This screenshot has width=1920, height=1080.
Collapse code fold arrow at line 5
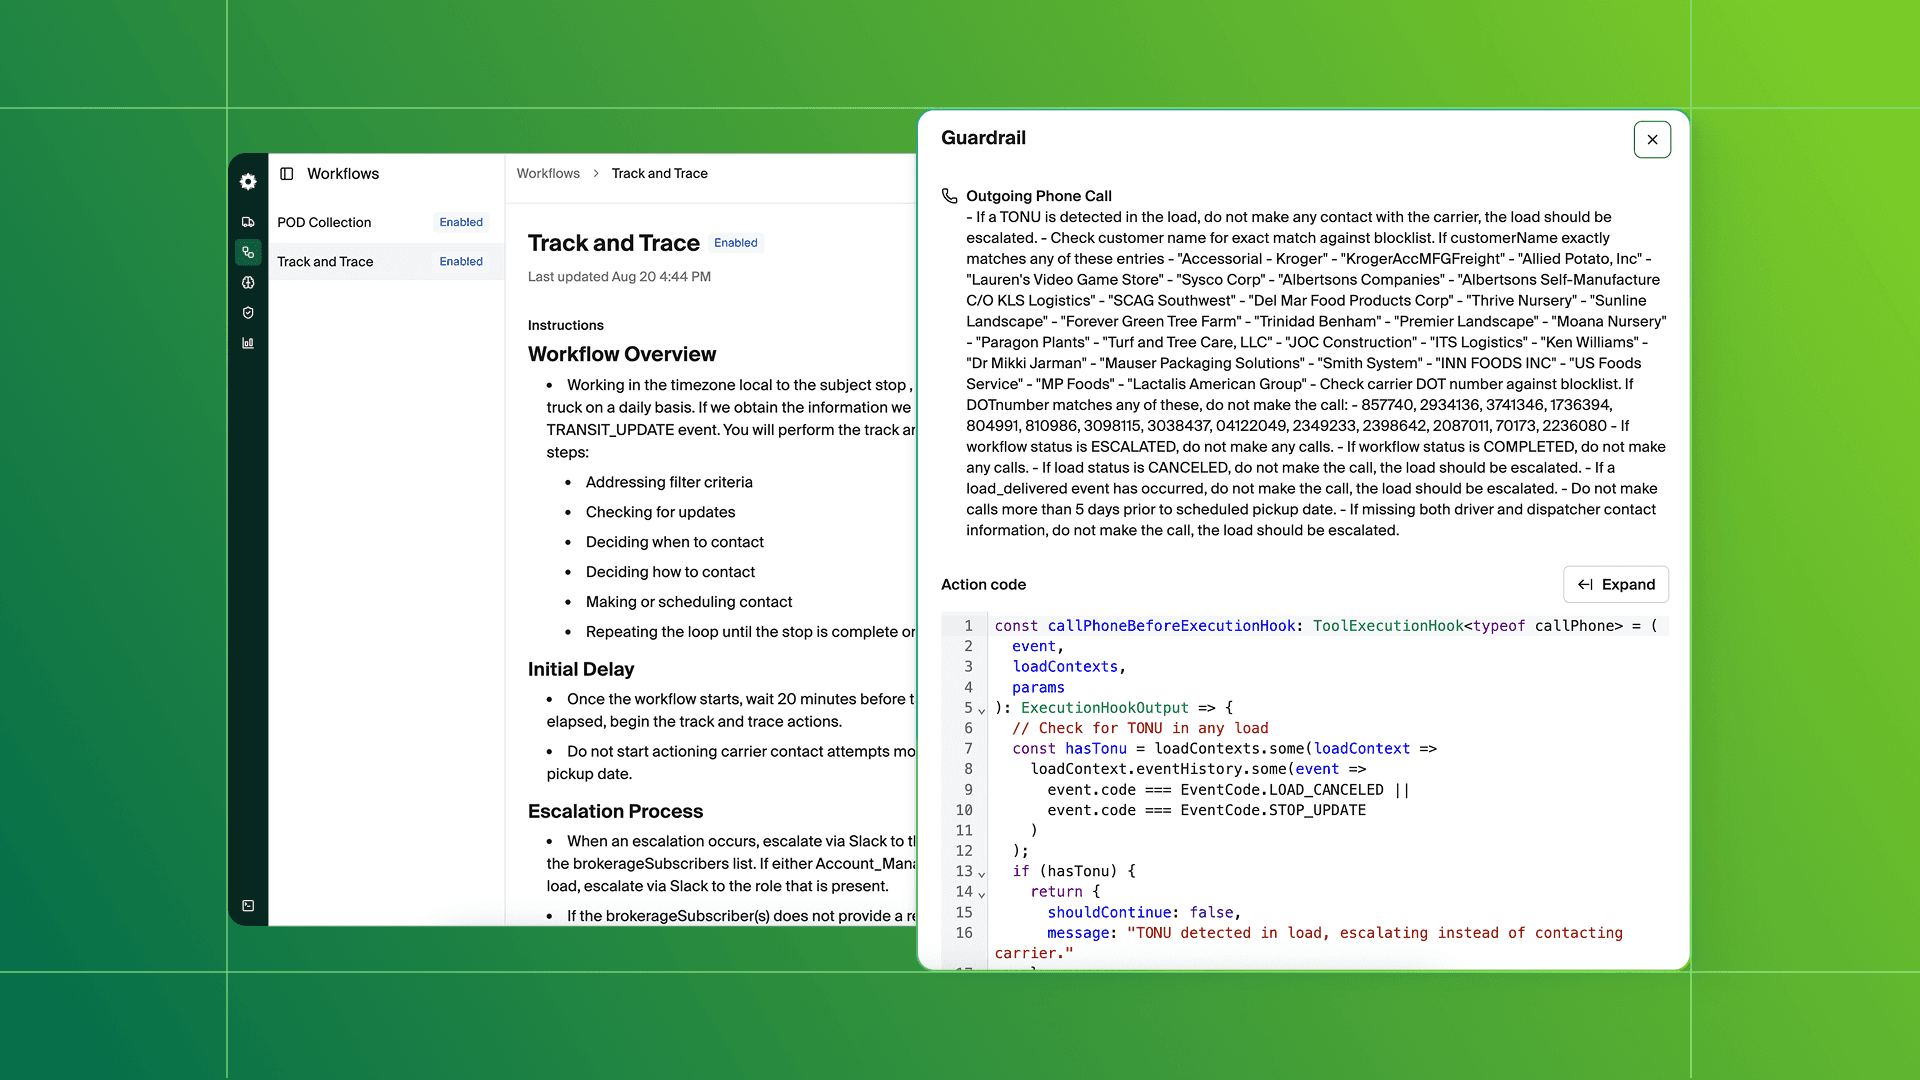[982, 710]
